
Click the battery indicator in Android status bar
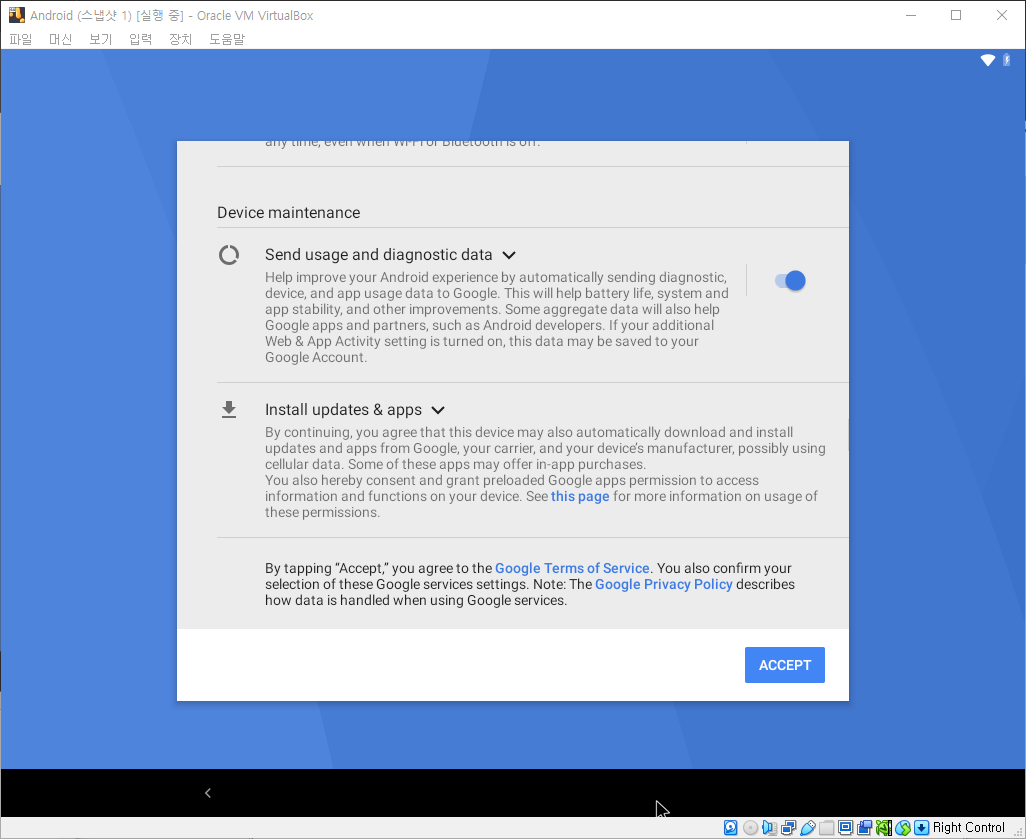(1007, 60)
